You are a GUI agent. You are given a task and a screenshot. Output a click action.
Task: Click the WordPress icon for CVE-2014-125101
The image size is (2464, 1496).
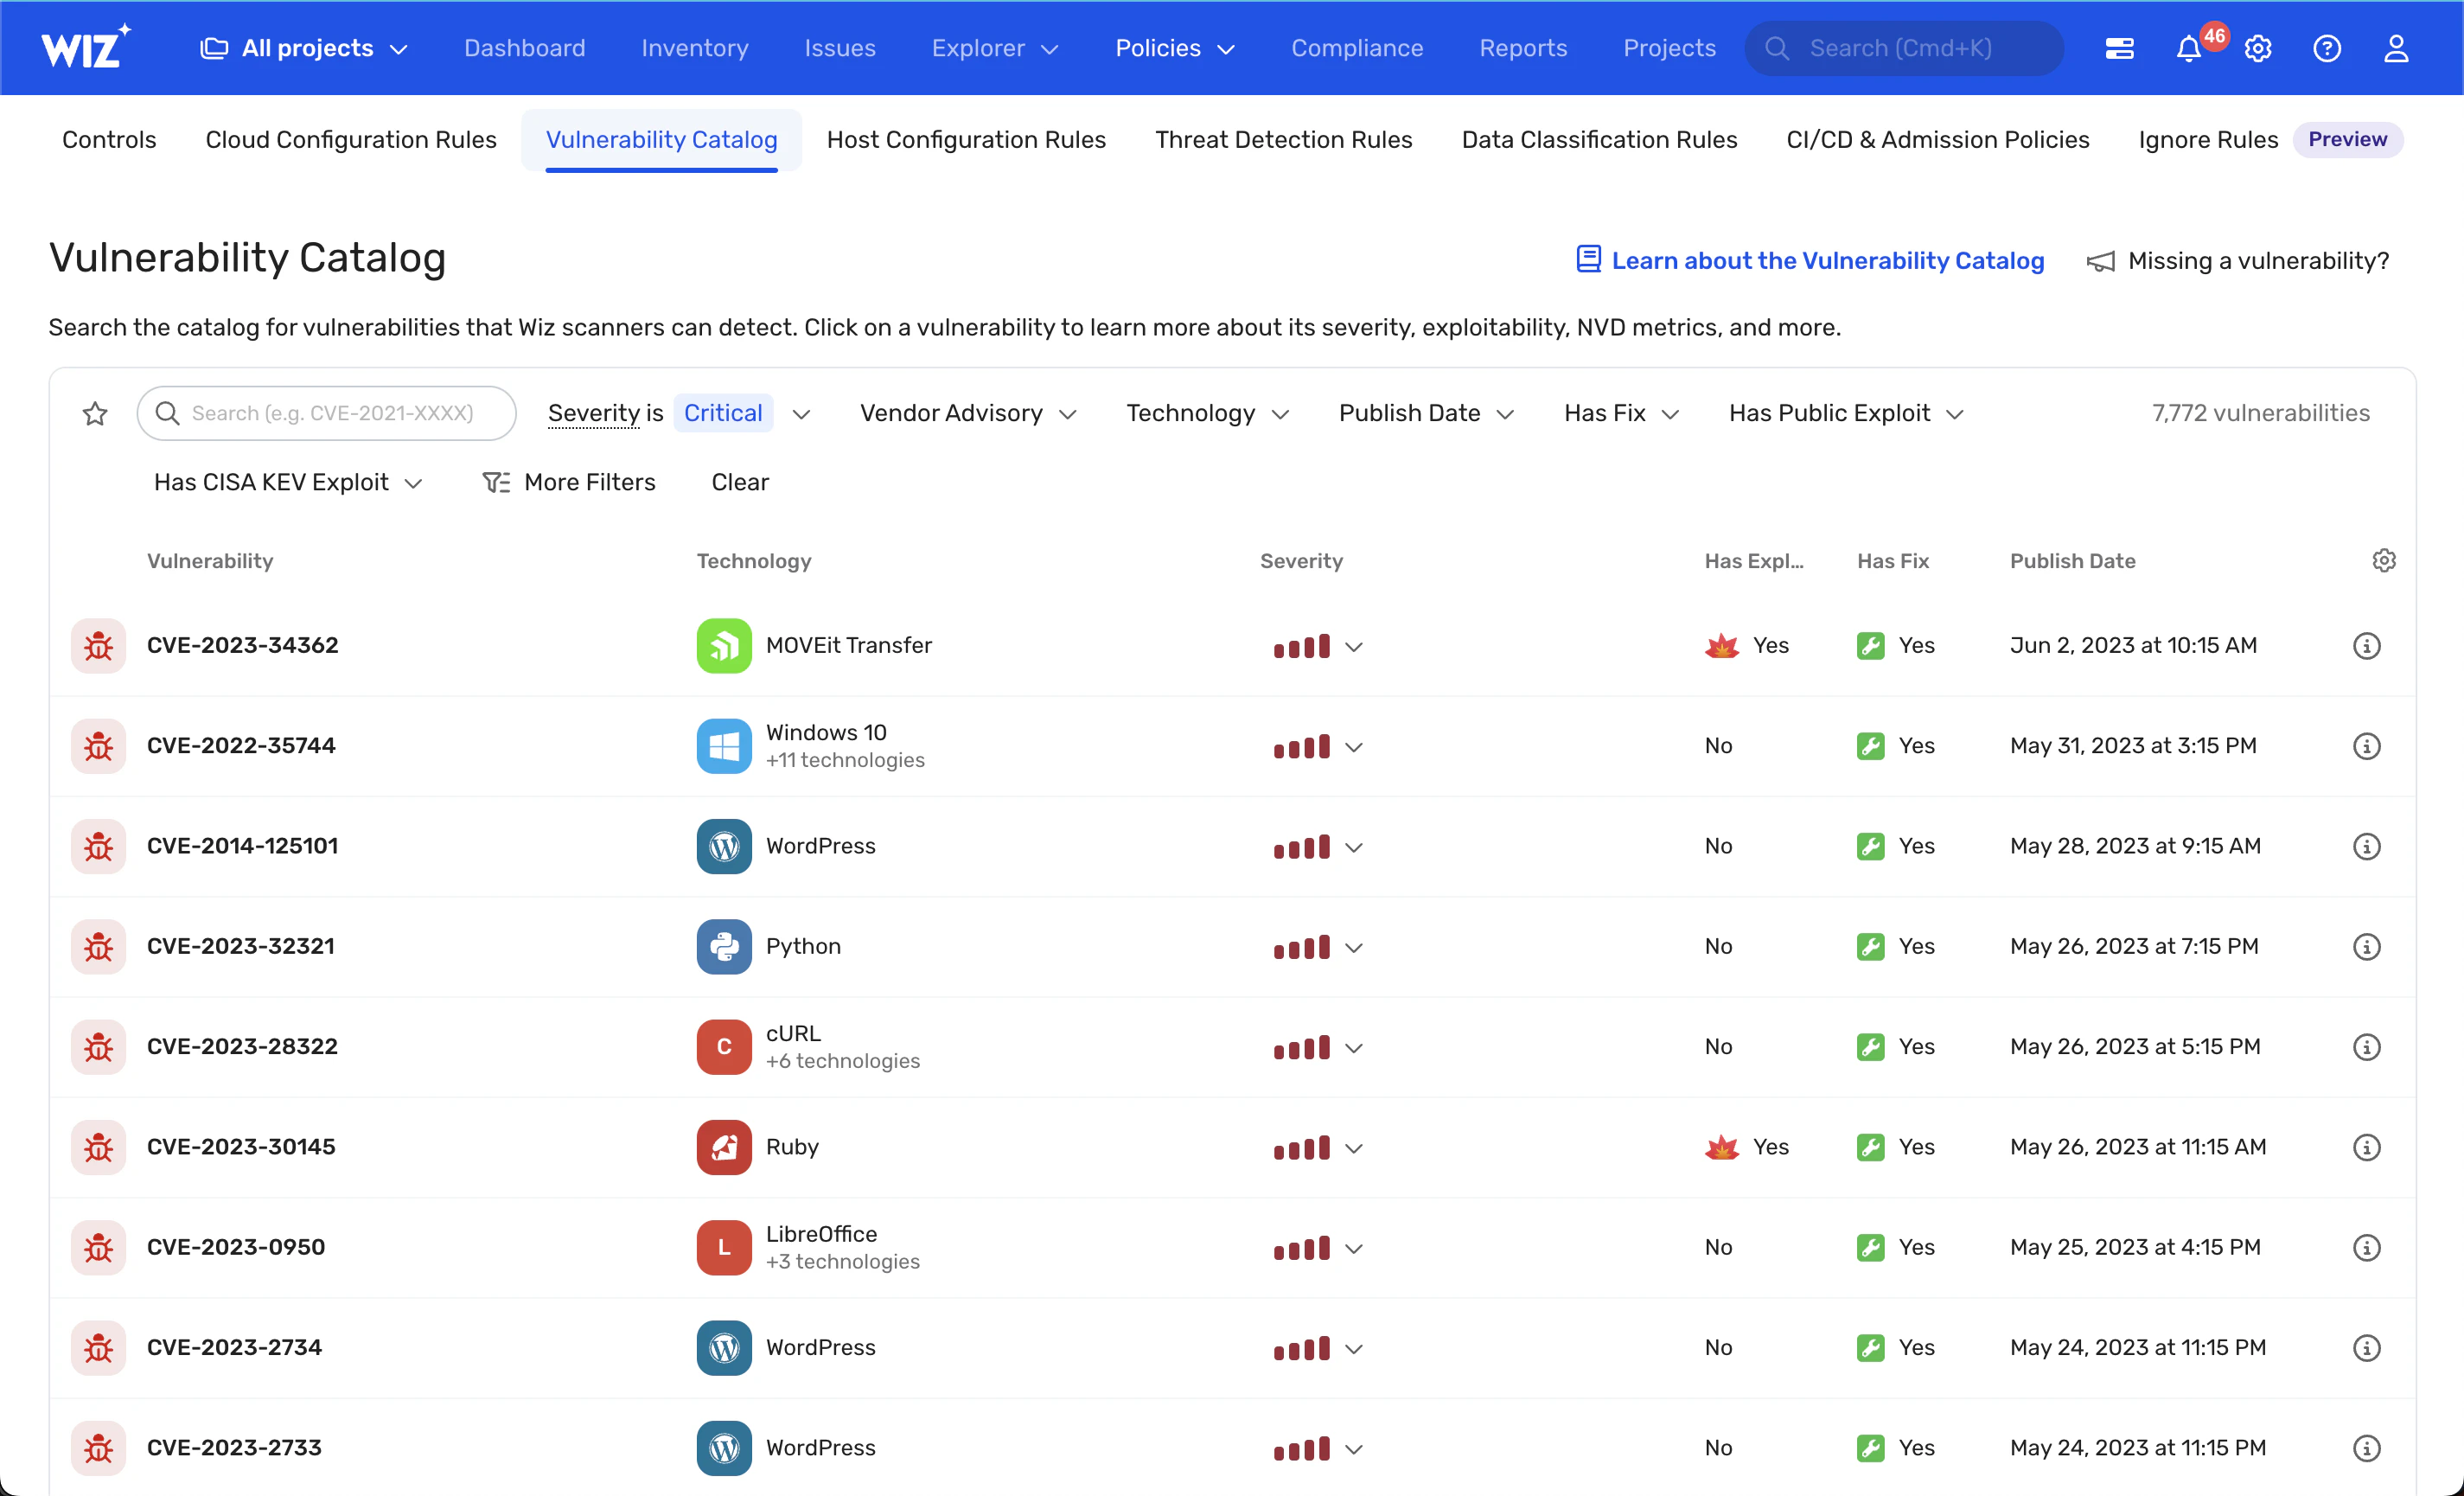[x=724, y=847]
